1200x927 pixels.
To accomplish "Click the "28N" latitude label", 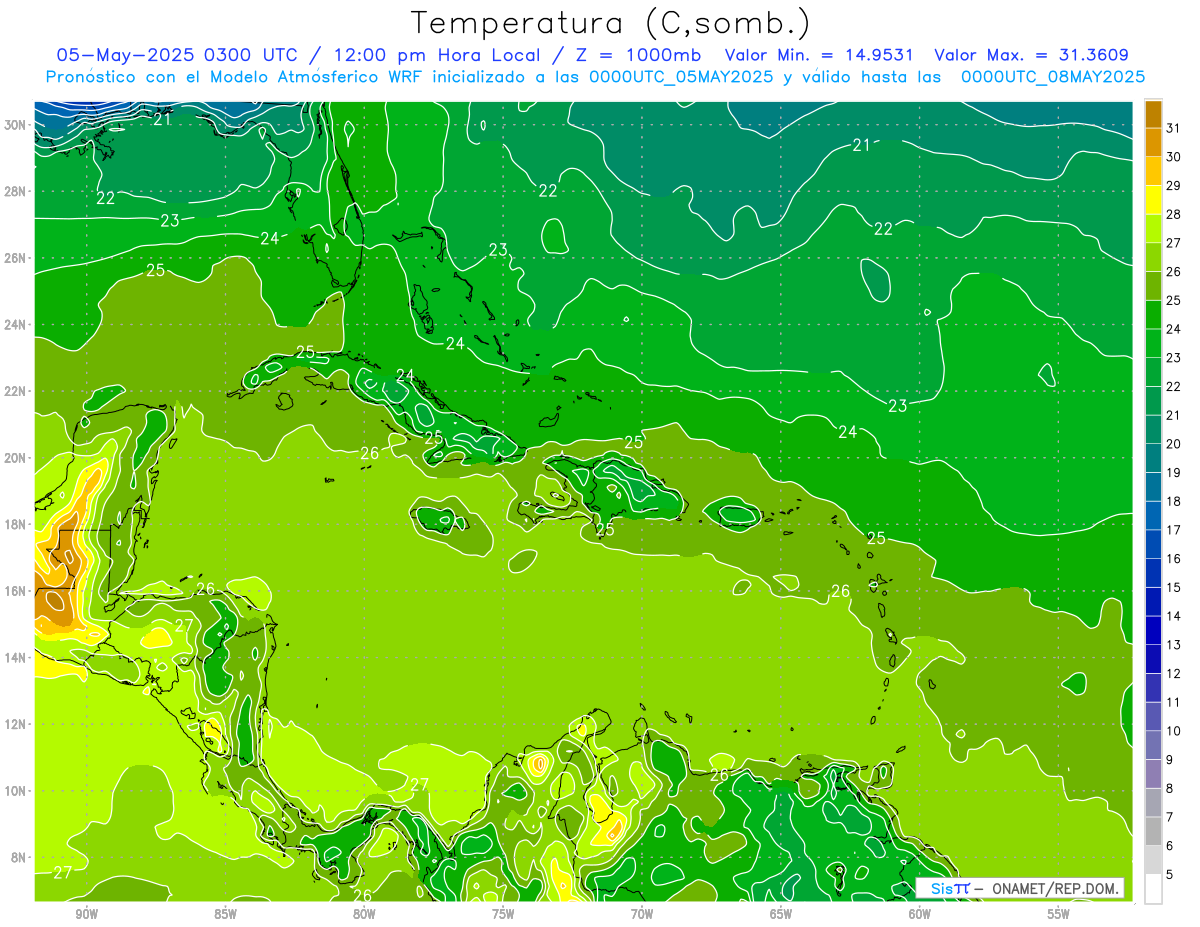I will [15, 191].
